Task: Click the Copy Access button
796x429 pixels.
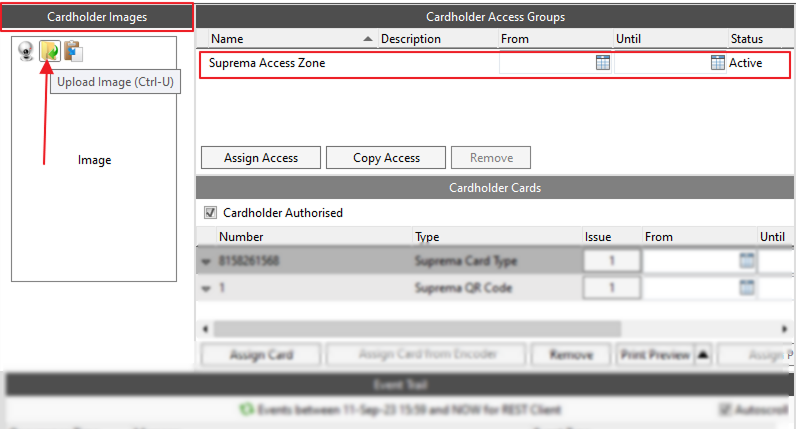Action: coord(387,158)
